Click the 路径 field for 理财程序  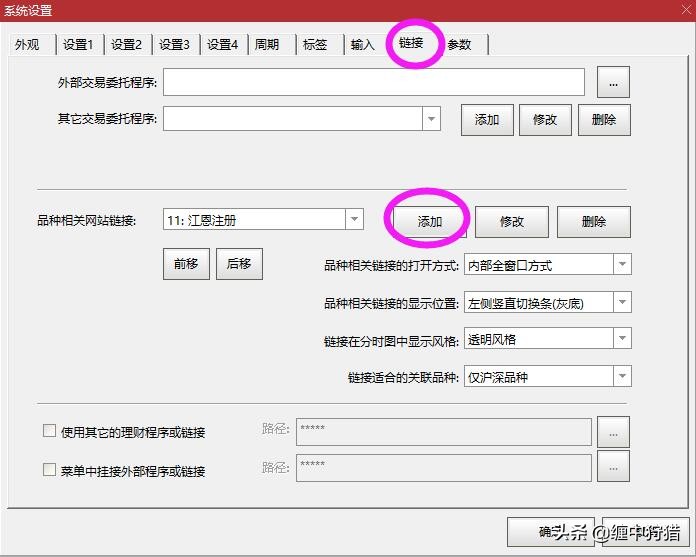(444, 431)
